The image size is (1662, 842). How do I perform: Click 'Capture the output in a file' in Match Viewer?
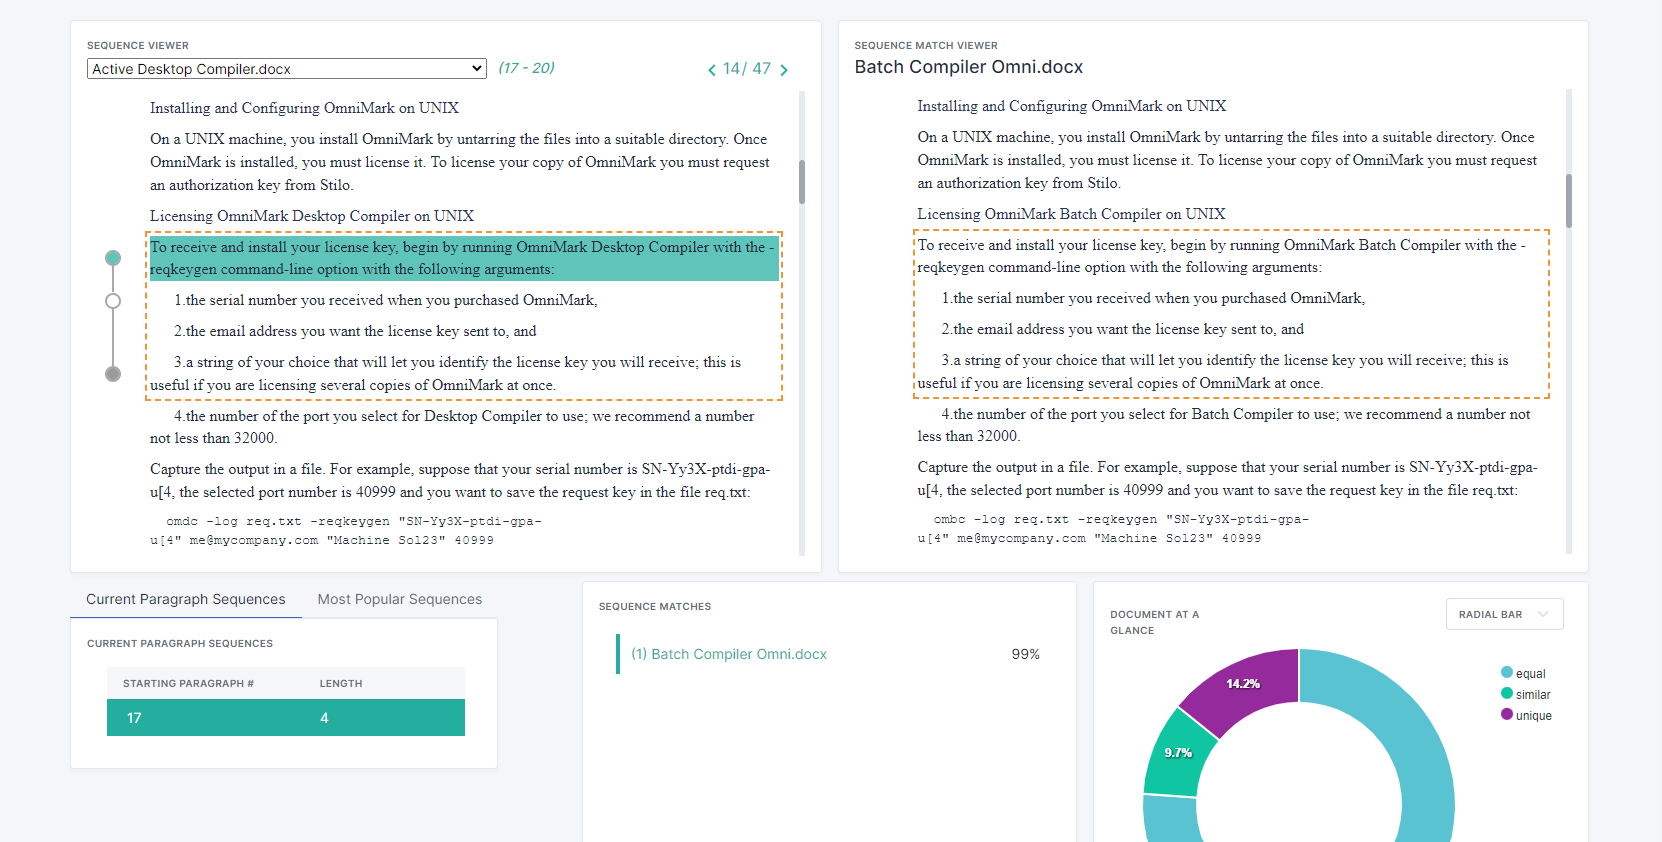(1227, 479)
